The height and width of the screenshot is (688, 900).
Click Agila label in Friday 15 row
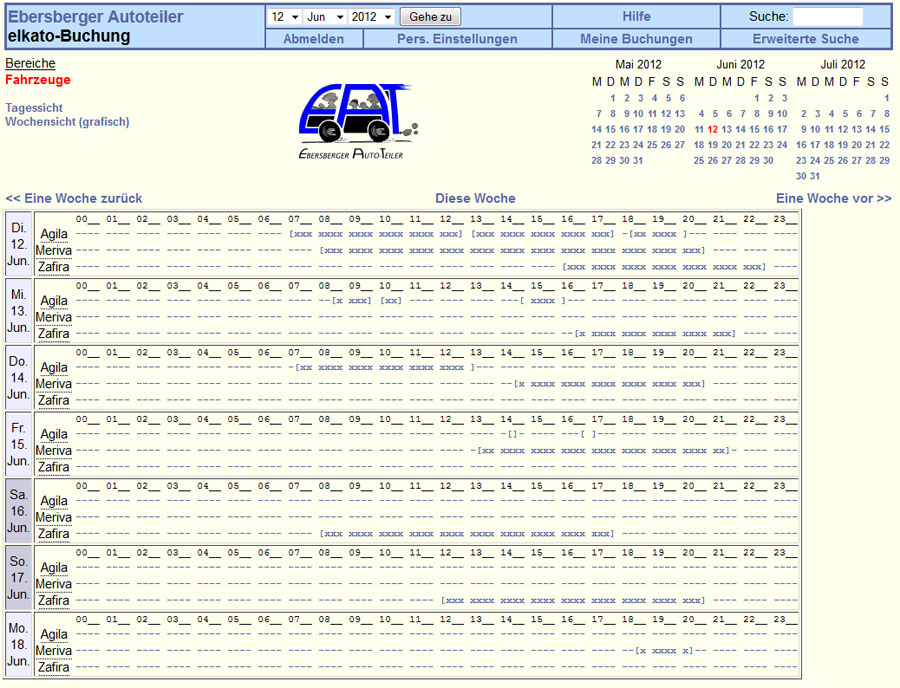tap(54, 434)
